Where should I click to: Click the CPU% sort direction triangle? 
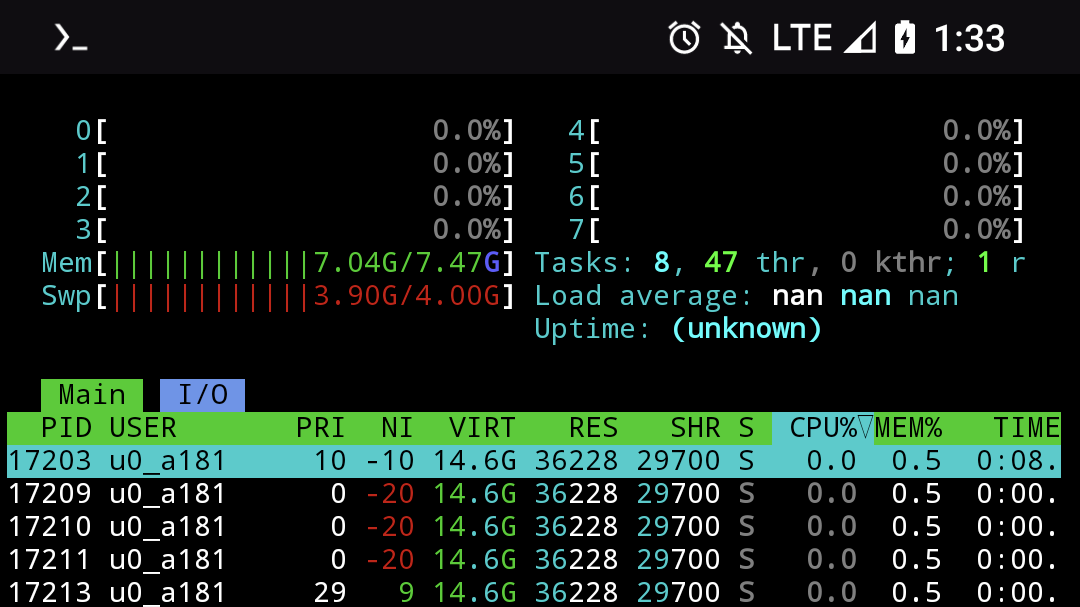(x=866, y=428)
